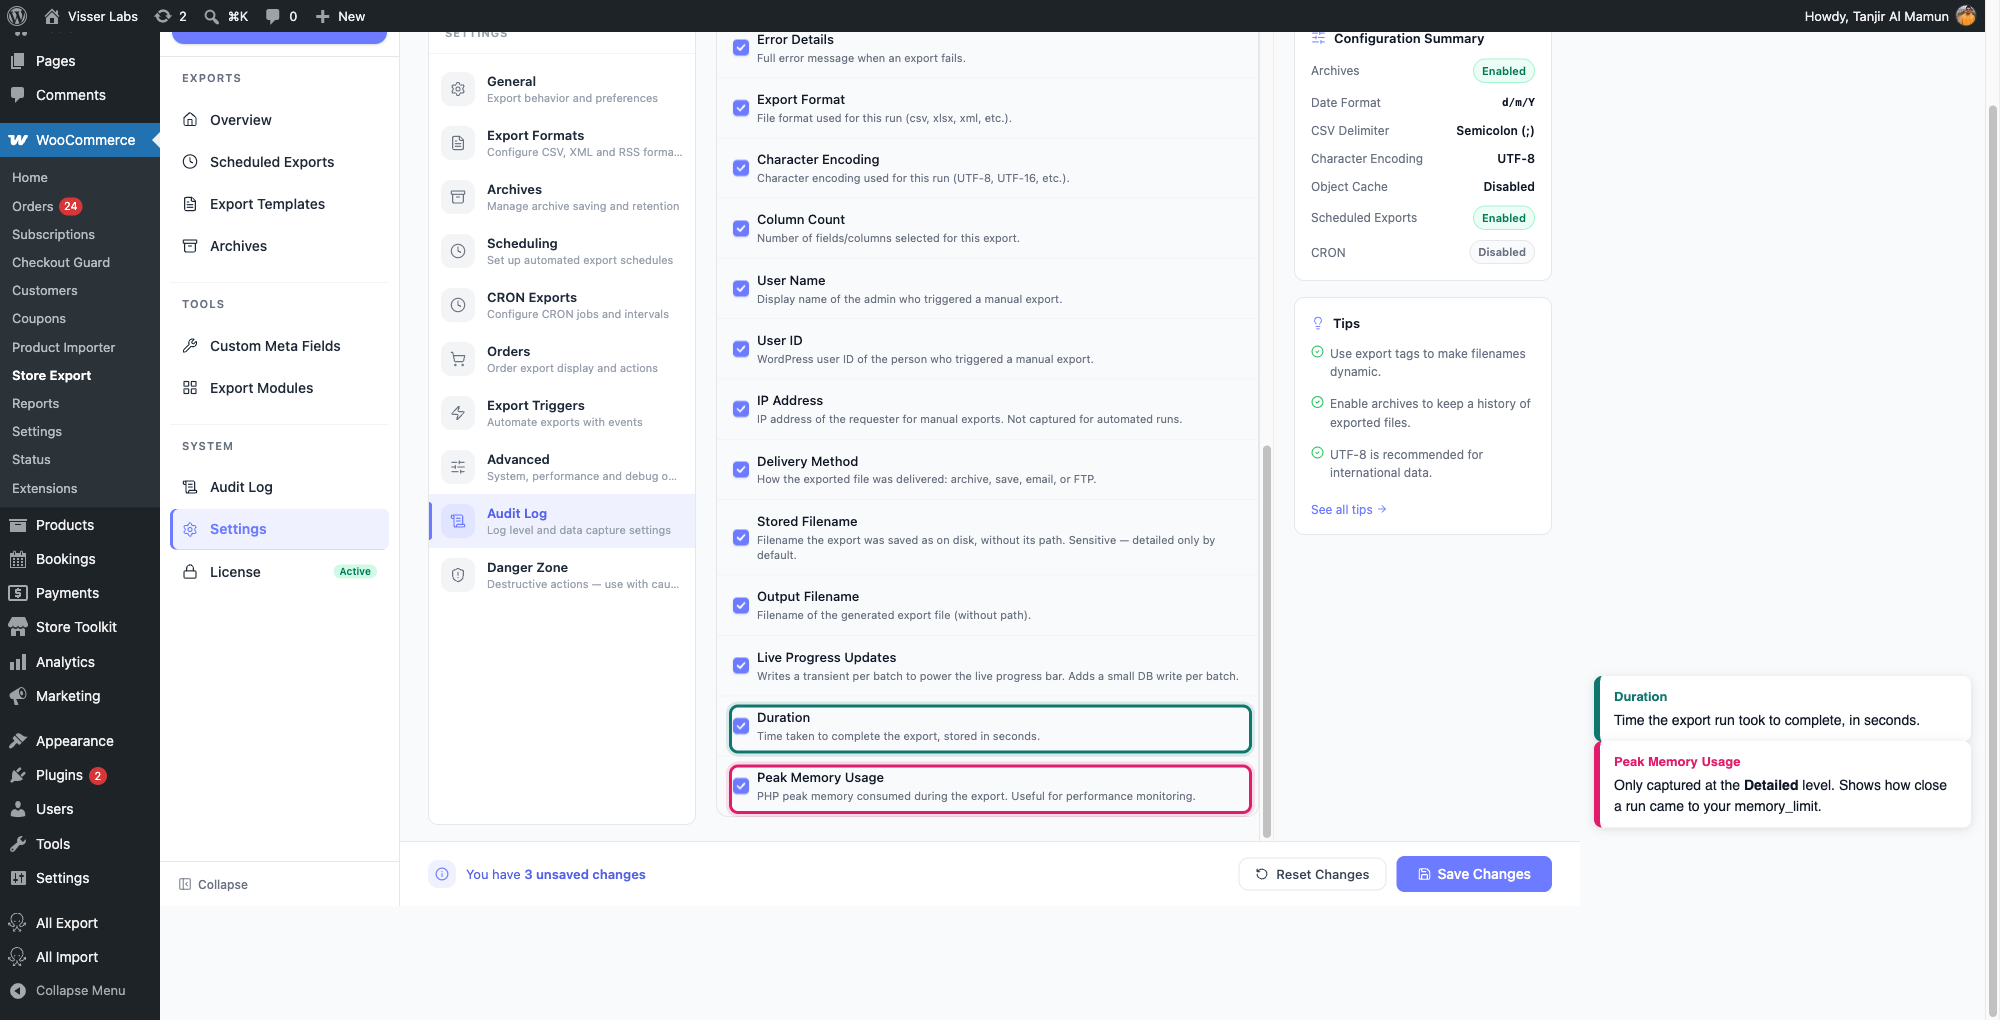Uncheck the Peak Memory Usage checkbox
The image size is (2000, 1020).
741,786
